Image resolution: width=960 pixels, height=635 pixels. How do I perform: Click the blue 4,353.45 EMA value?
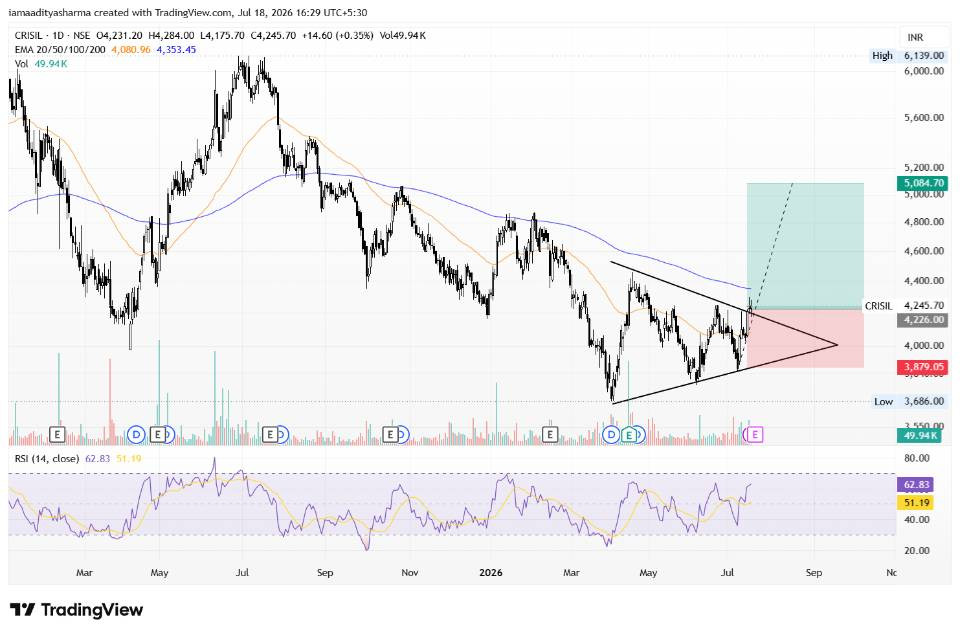176,49
